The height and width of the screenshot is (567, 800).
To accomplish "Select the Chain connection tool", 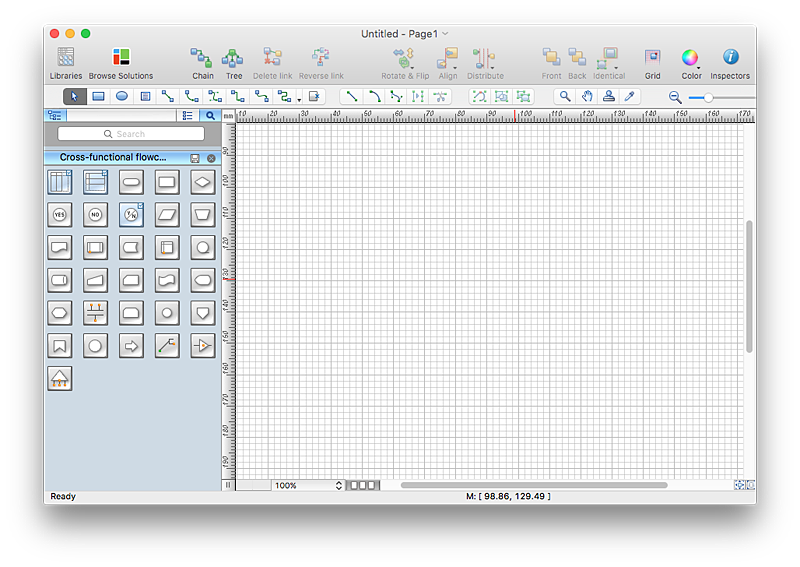I will [x=202, y=62].
